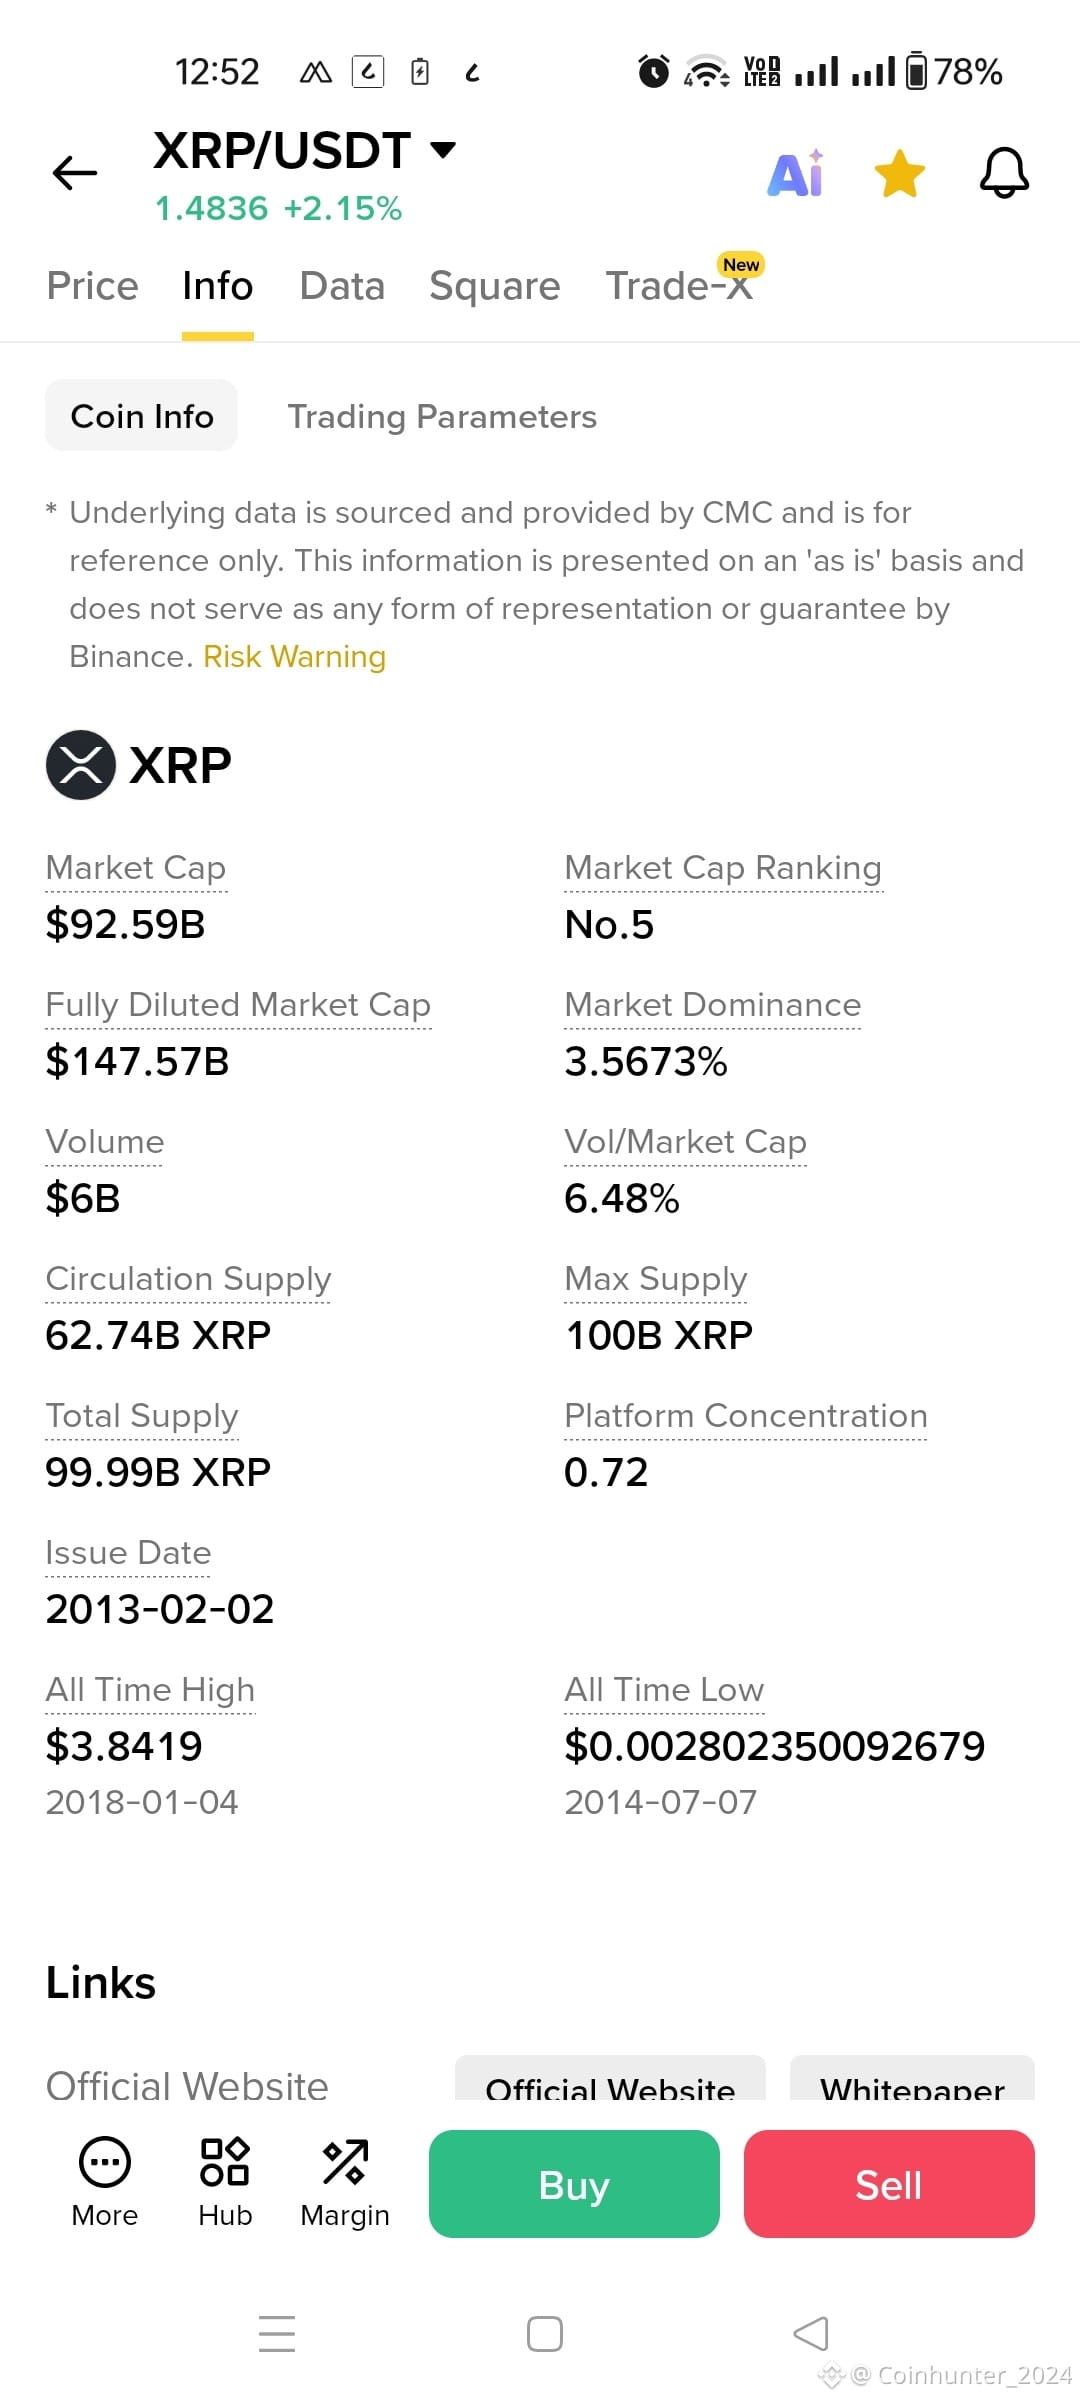Select the Trading Parameters sub-tab
The image size is (1080, 2400).
[x=442, y=416]
